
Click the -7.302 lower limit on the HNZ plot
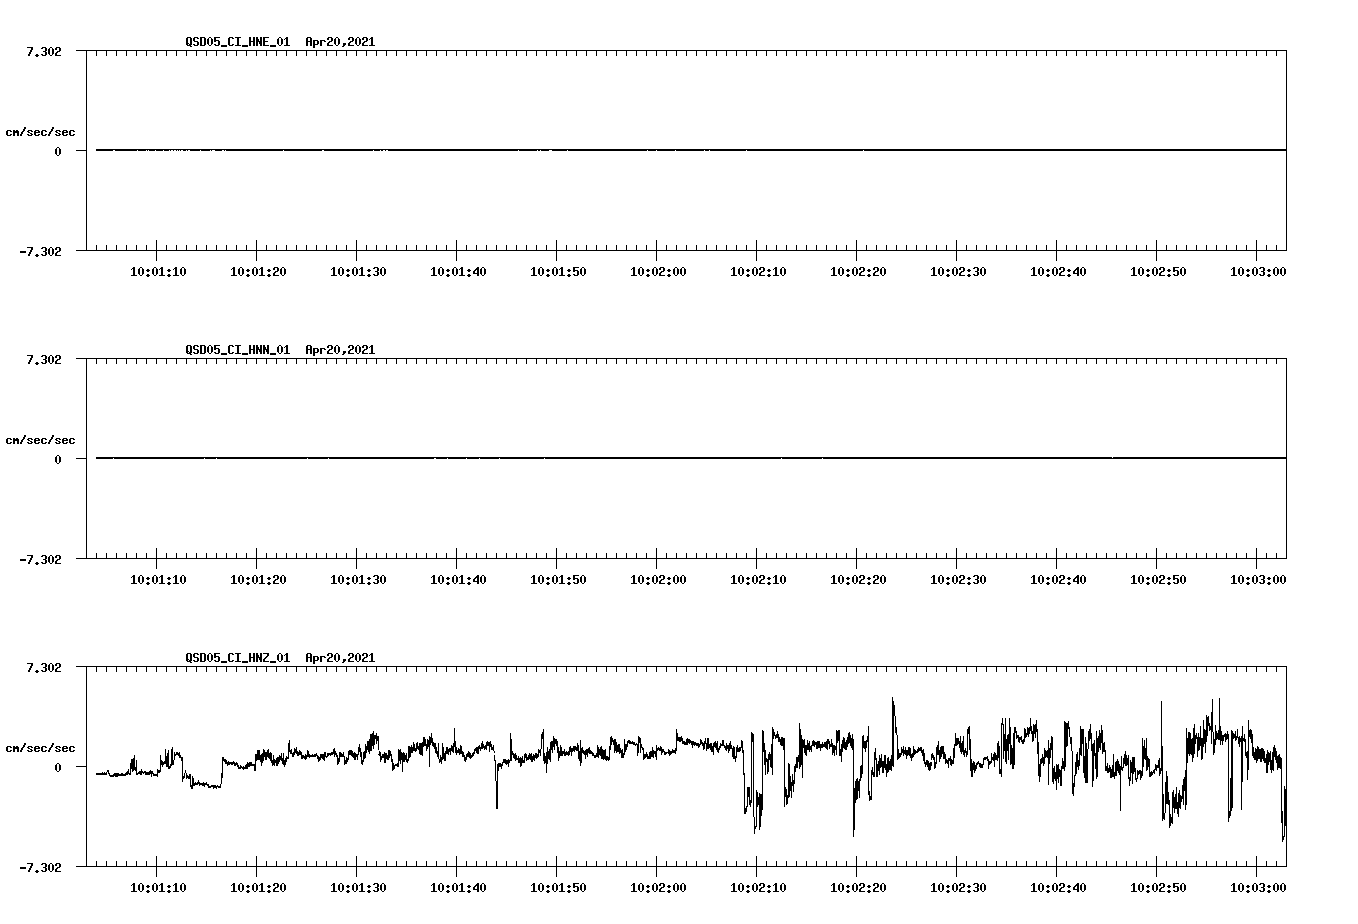tap(43, 868)
